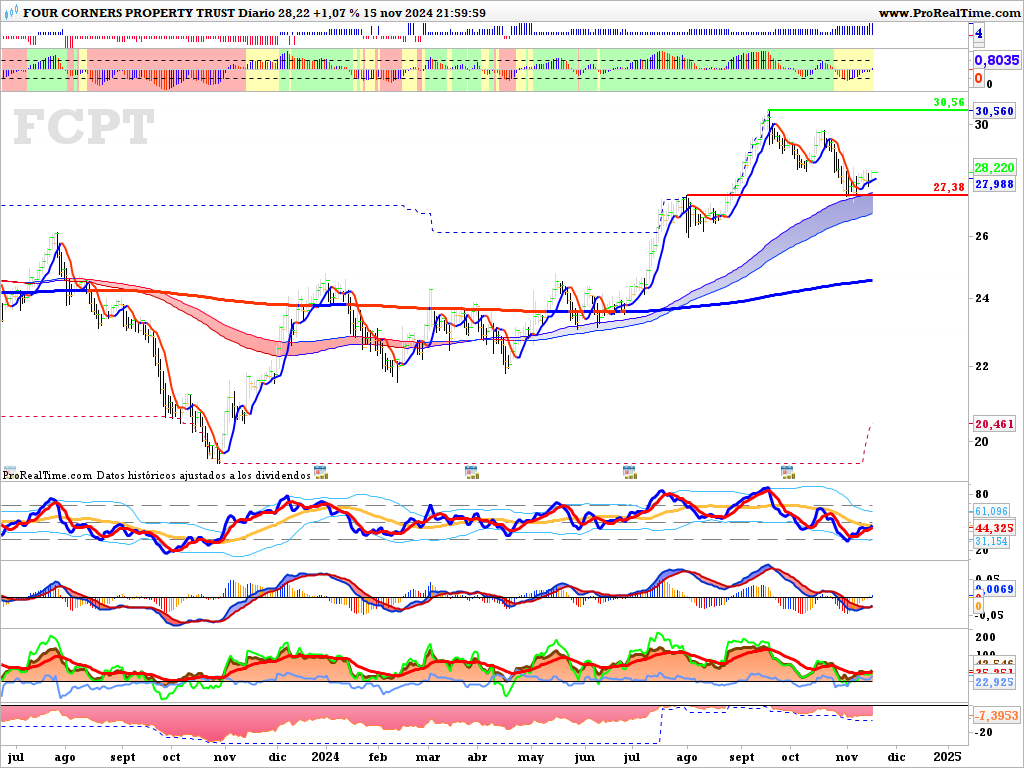The height and width of the screenshot is (768, 1024).
Task: Click the 2024 label on the time axis
Action: tap(325, 757)
